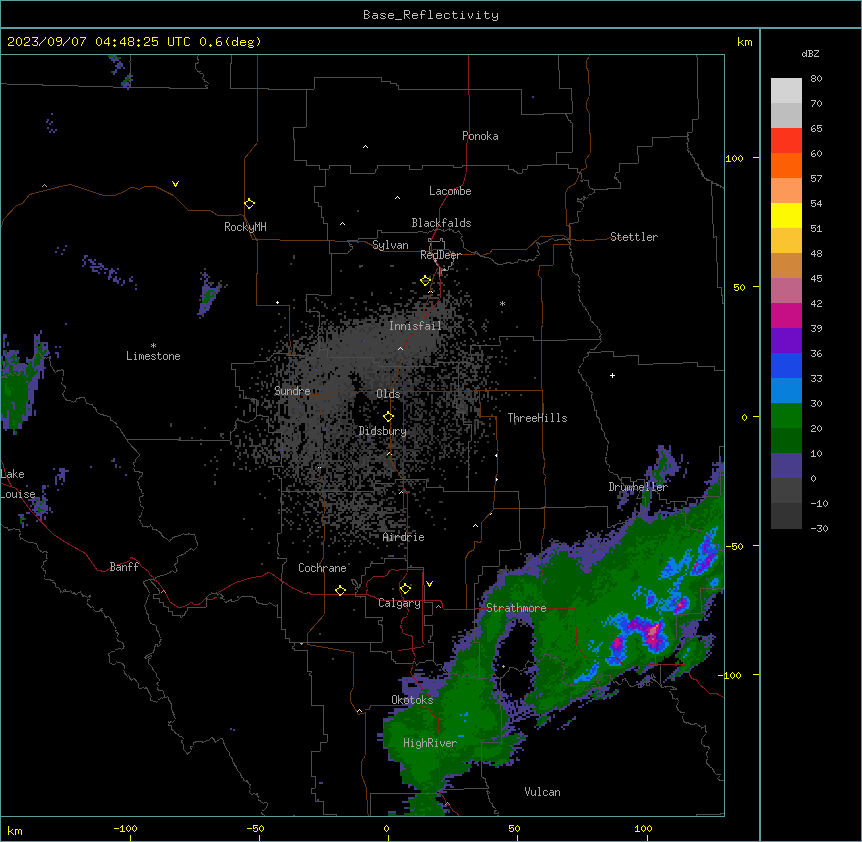Click the HighRiver label
Viewport: 862px width, 842px height.
click(430, 743)
